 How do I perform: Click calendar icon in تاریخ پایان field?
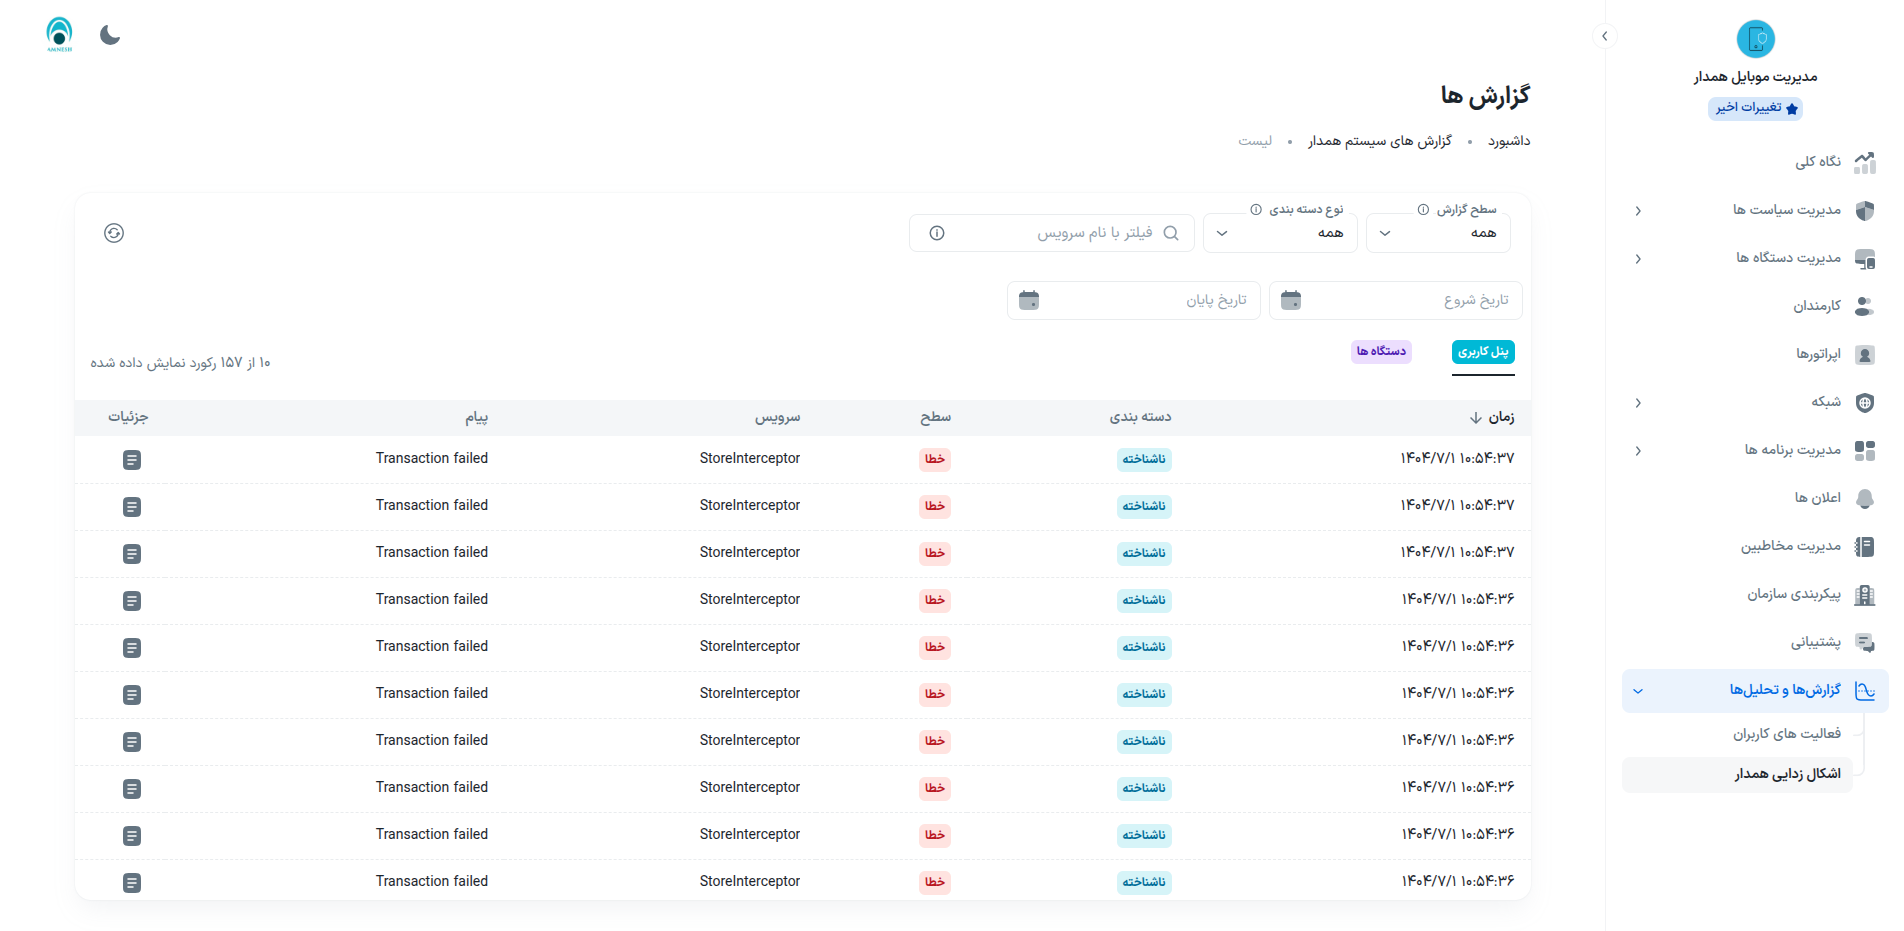(x=1029, y=300)
